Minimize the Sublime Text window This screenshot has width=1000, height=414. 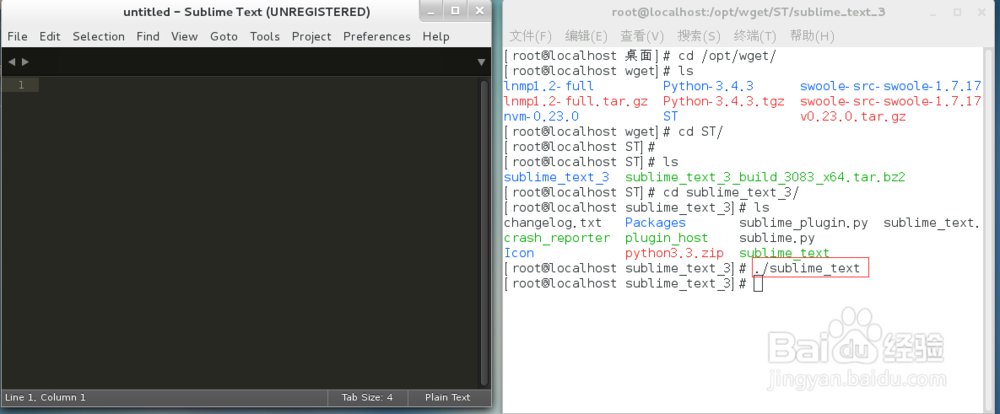pyautogui.click(x=433, y=11)
